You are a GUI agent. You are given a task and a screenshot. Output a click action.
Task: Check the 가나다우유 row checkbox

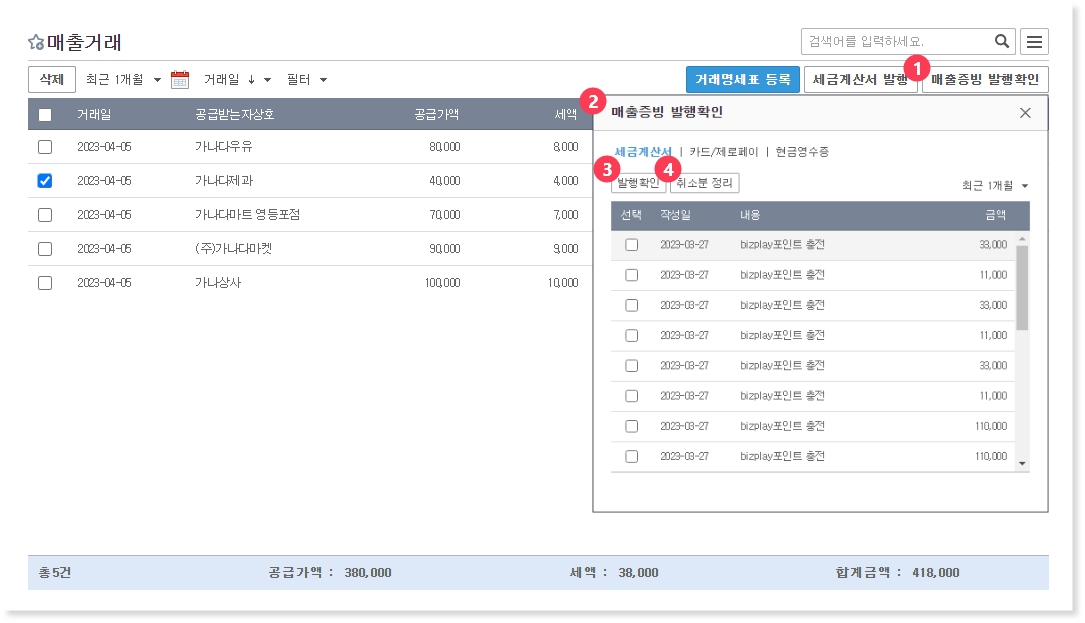point(45,147)
